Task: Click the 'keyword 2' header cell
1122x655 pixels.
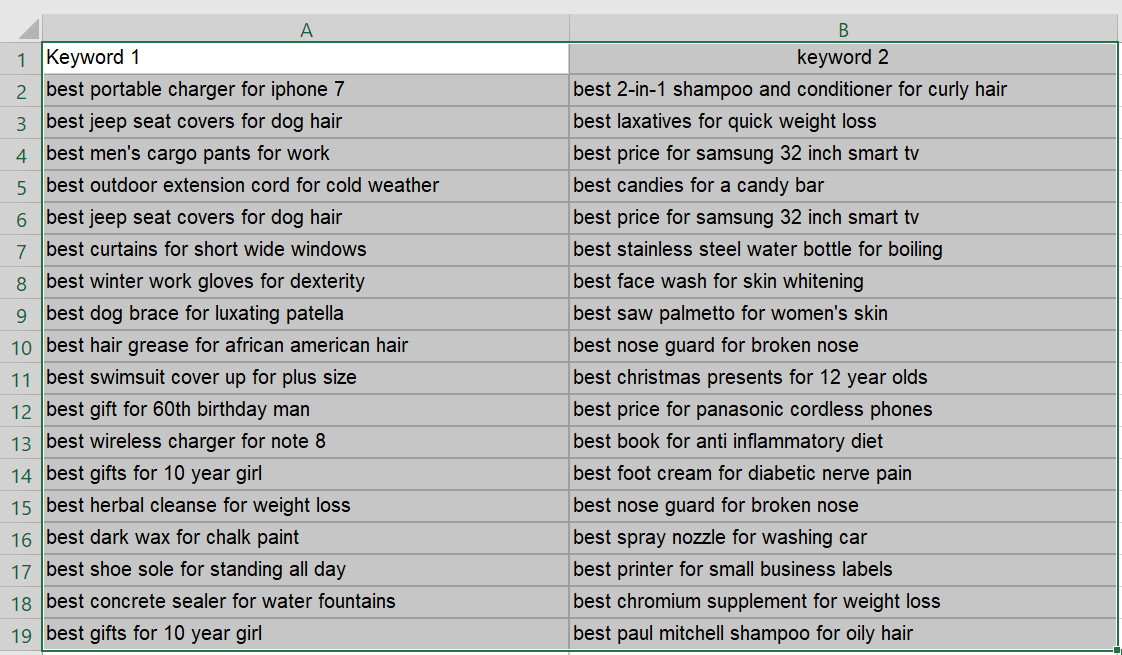Action: click(x=843, y=58)
